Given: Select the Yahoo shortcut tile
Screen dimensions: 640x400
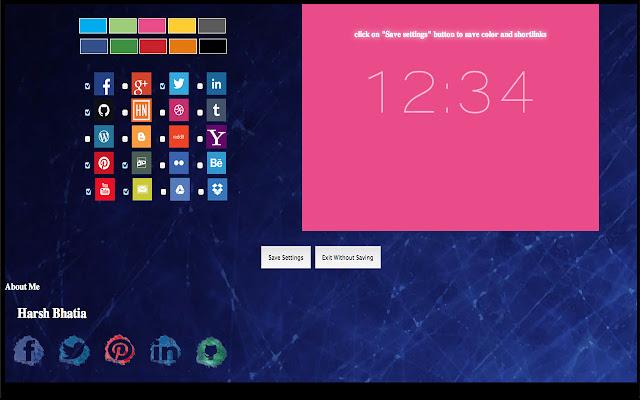Looking at the screenshot, I should tap(217, 137).
